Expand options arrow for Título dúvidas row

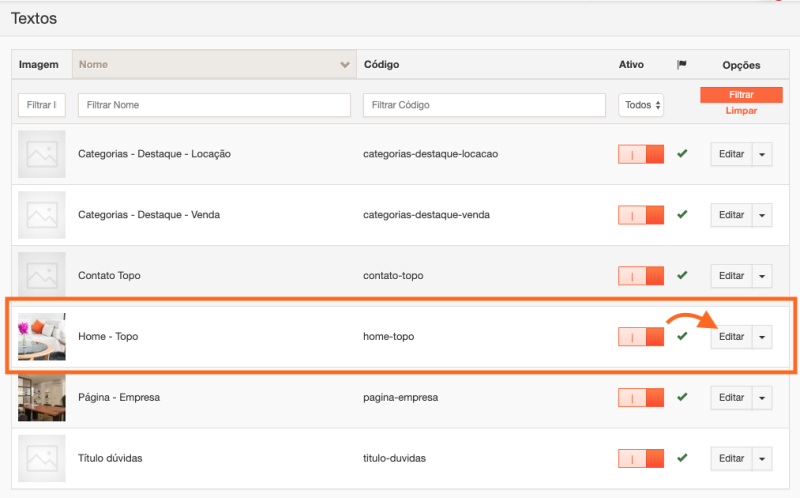click(762, 459)
